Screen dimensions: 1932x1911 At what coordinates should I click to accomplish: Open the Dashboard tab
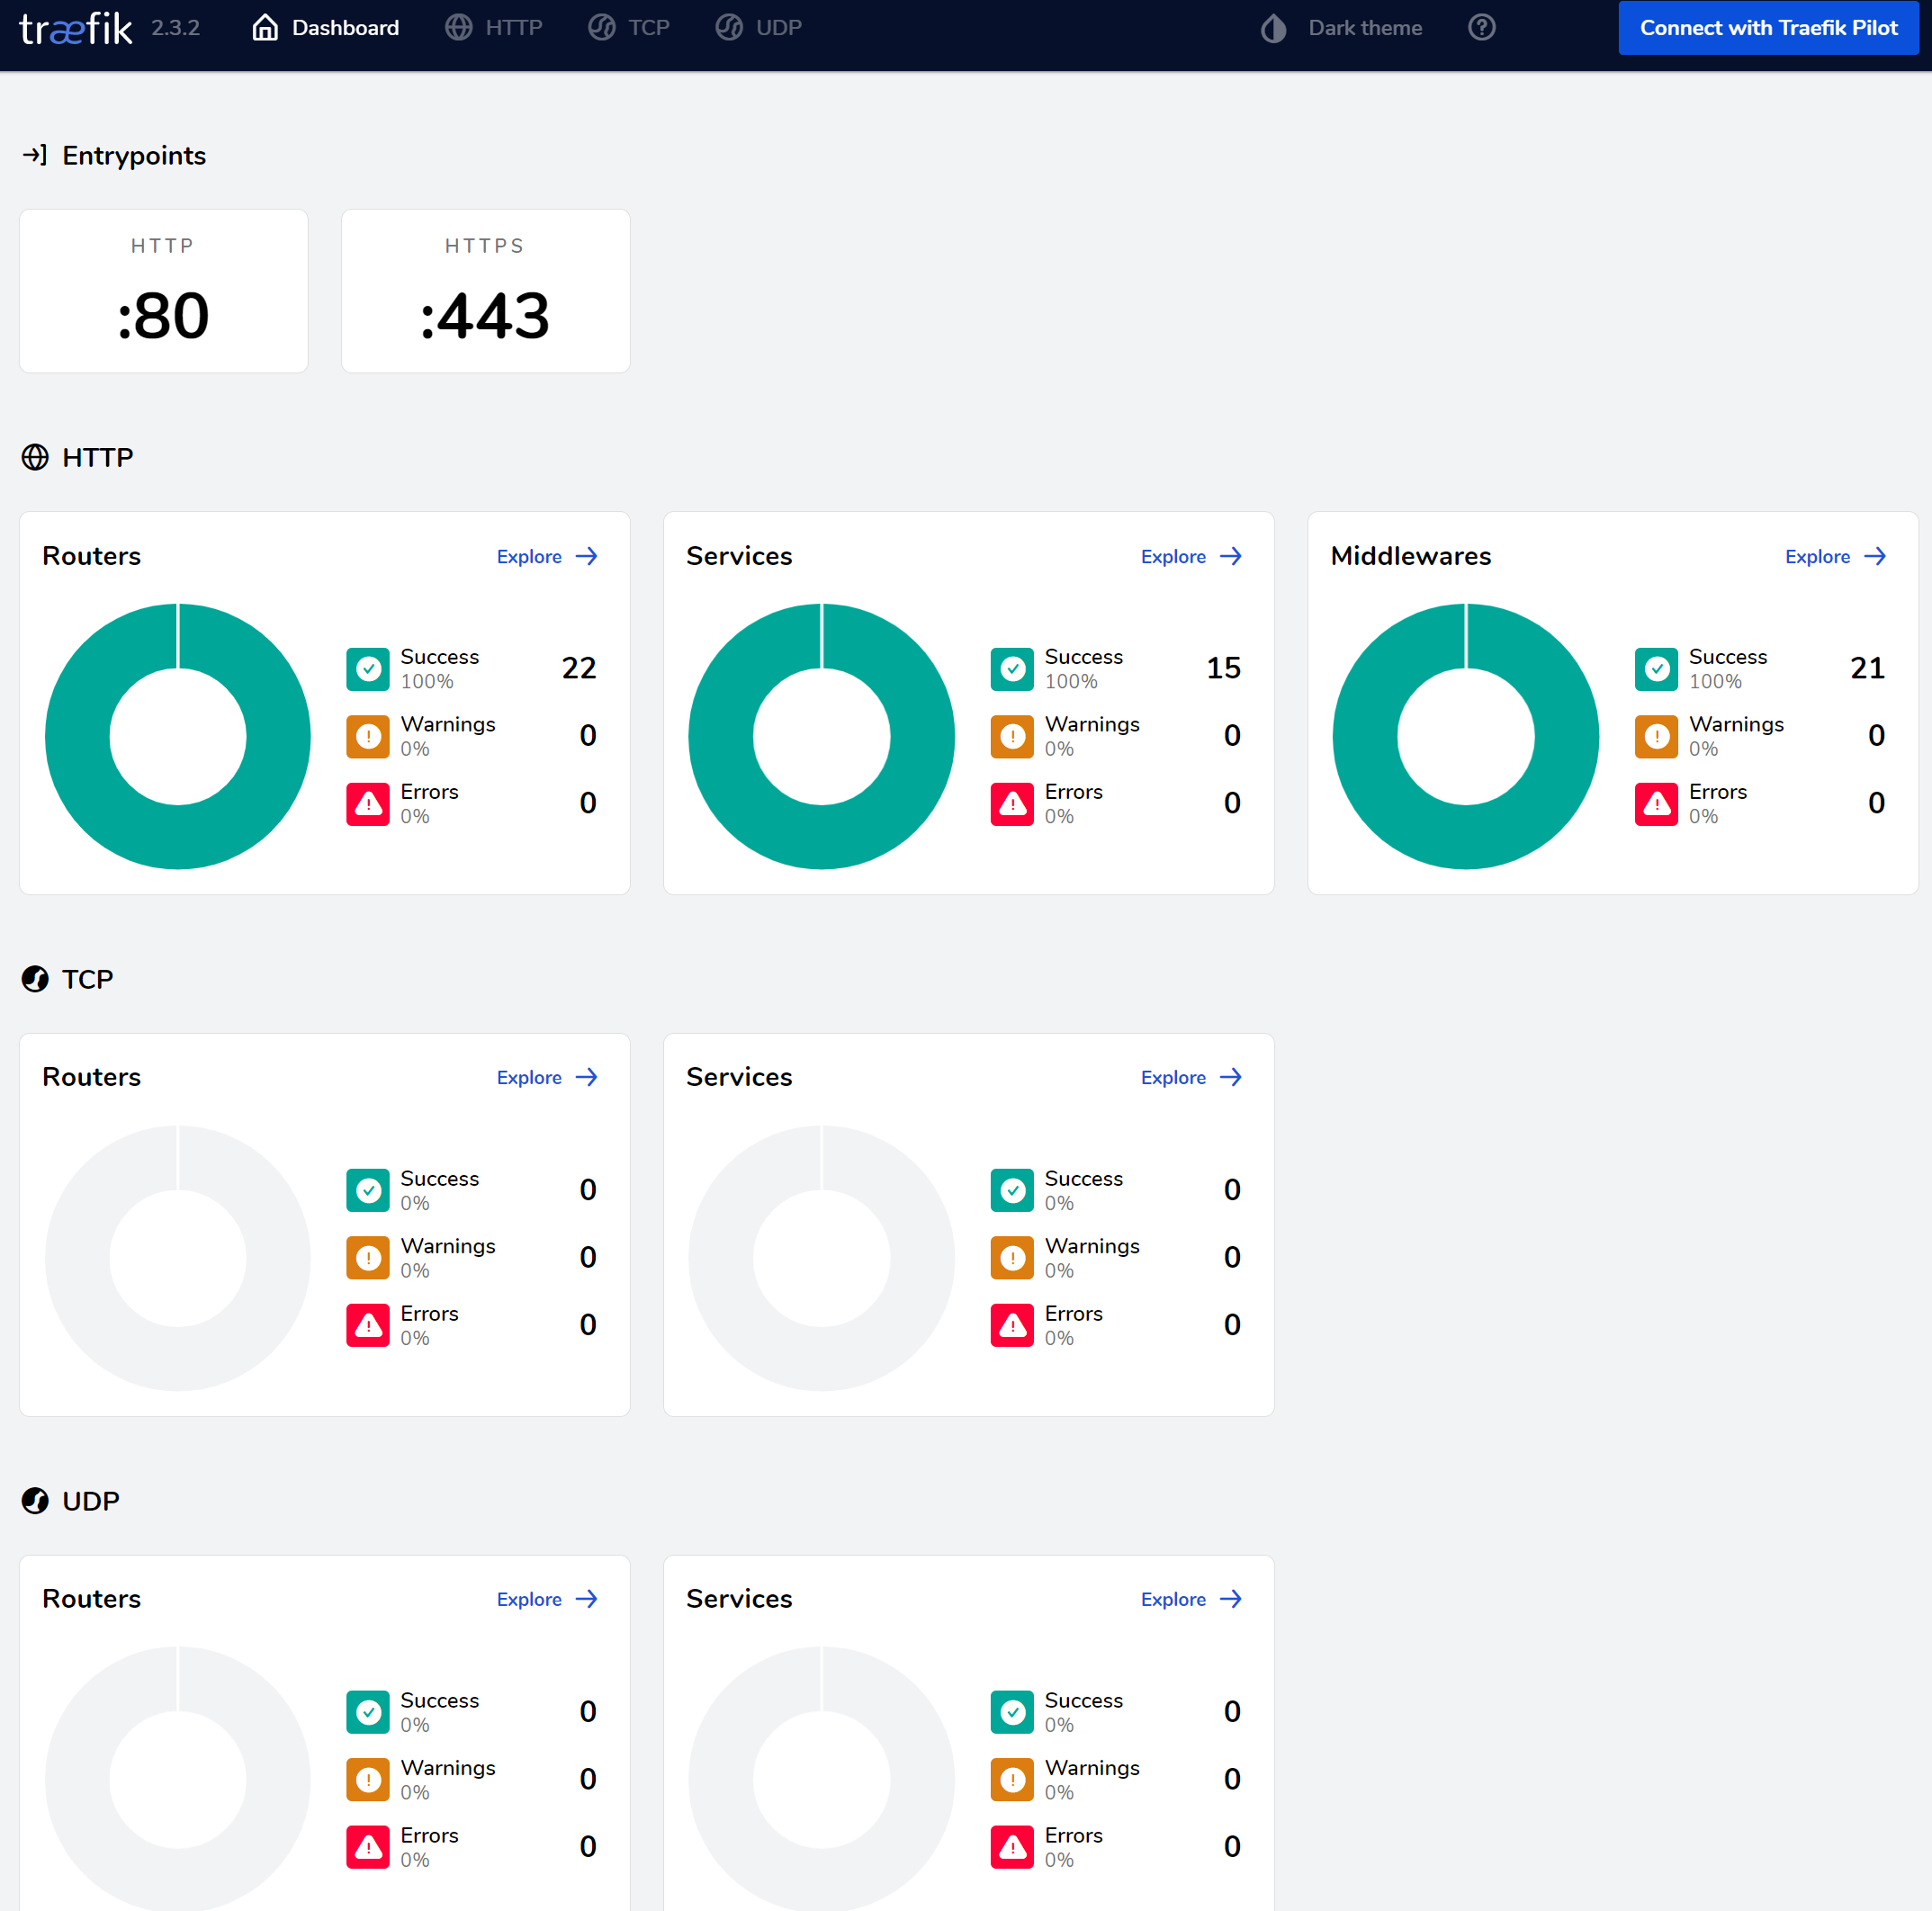[x=325, y=28]
